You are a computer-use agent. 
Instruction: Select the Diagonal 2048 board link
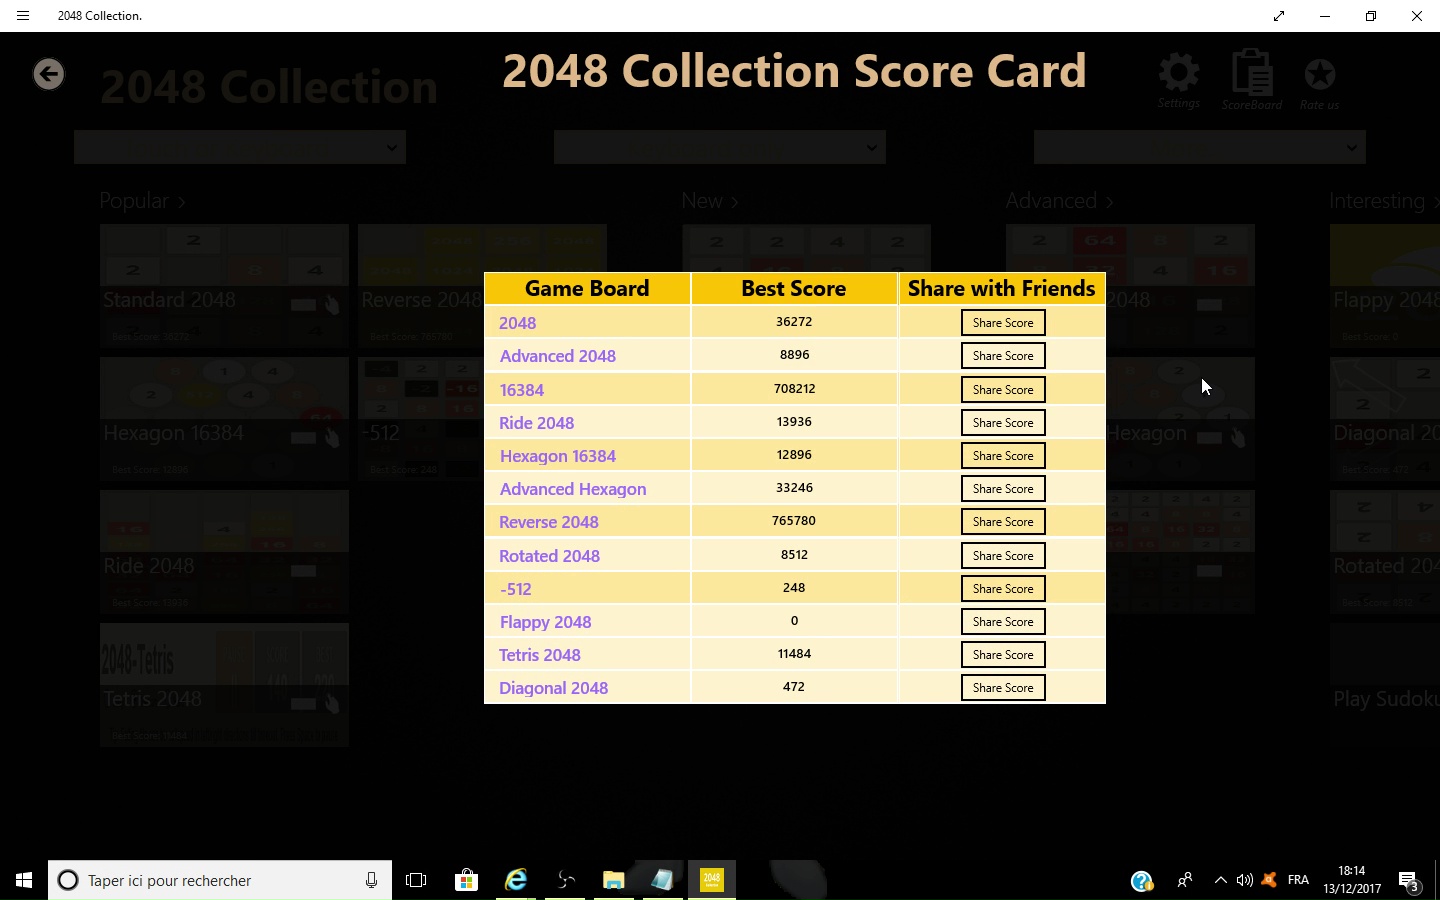[x=553, y=688]
